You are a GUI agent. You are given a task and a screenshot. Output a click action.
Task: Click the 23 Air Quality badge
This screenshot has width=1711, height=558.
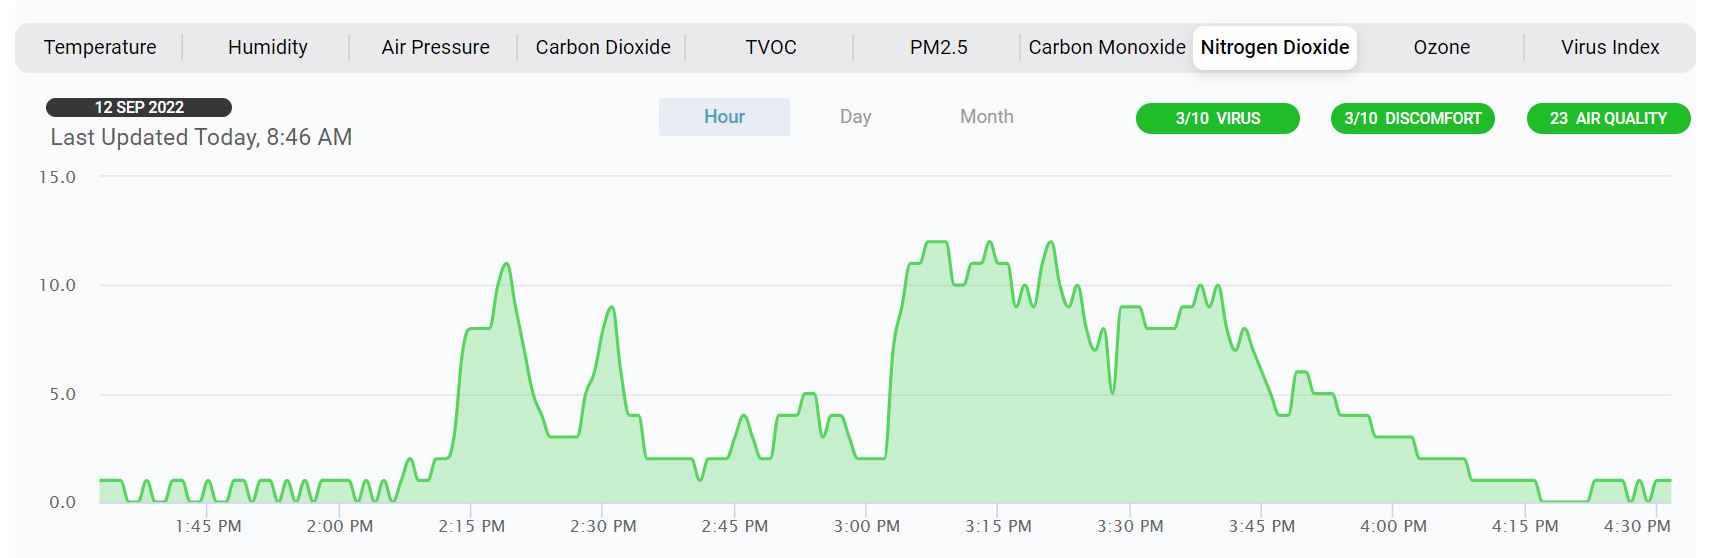pyautogui.click(x=1608, y=118)
